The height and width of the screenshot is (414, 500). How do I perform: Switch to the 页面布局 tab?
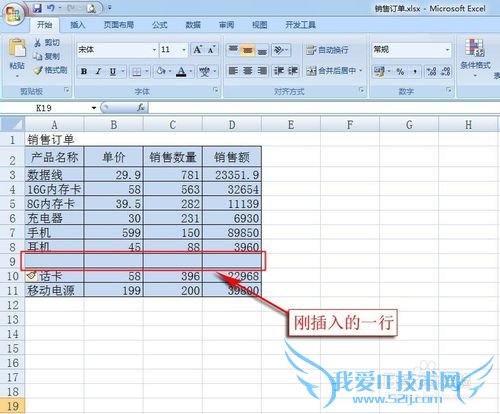point(119,25)
